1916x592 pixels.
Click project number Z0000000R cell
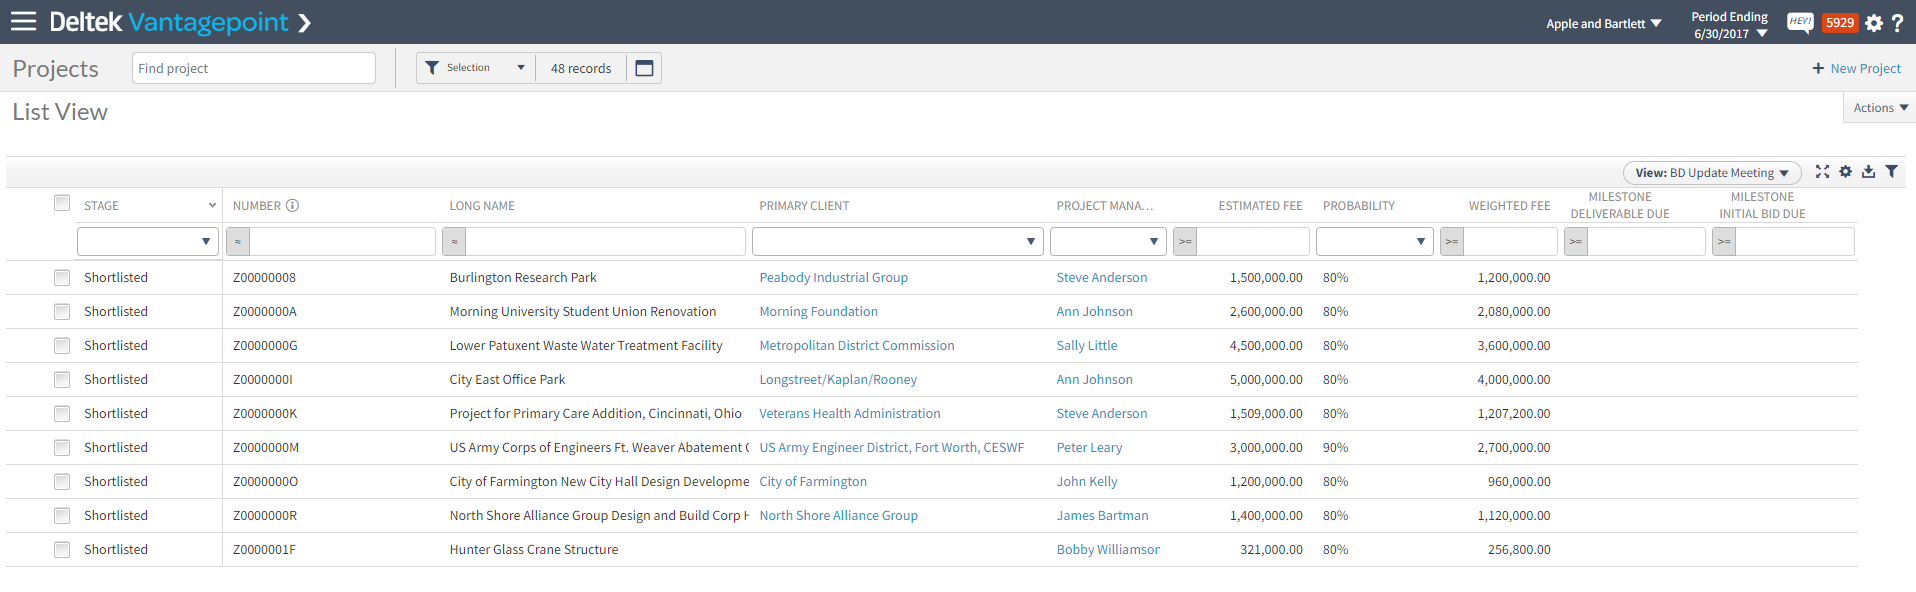coord(265,515)
